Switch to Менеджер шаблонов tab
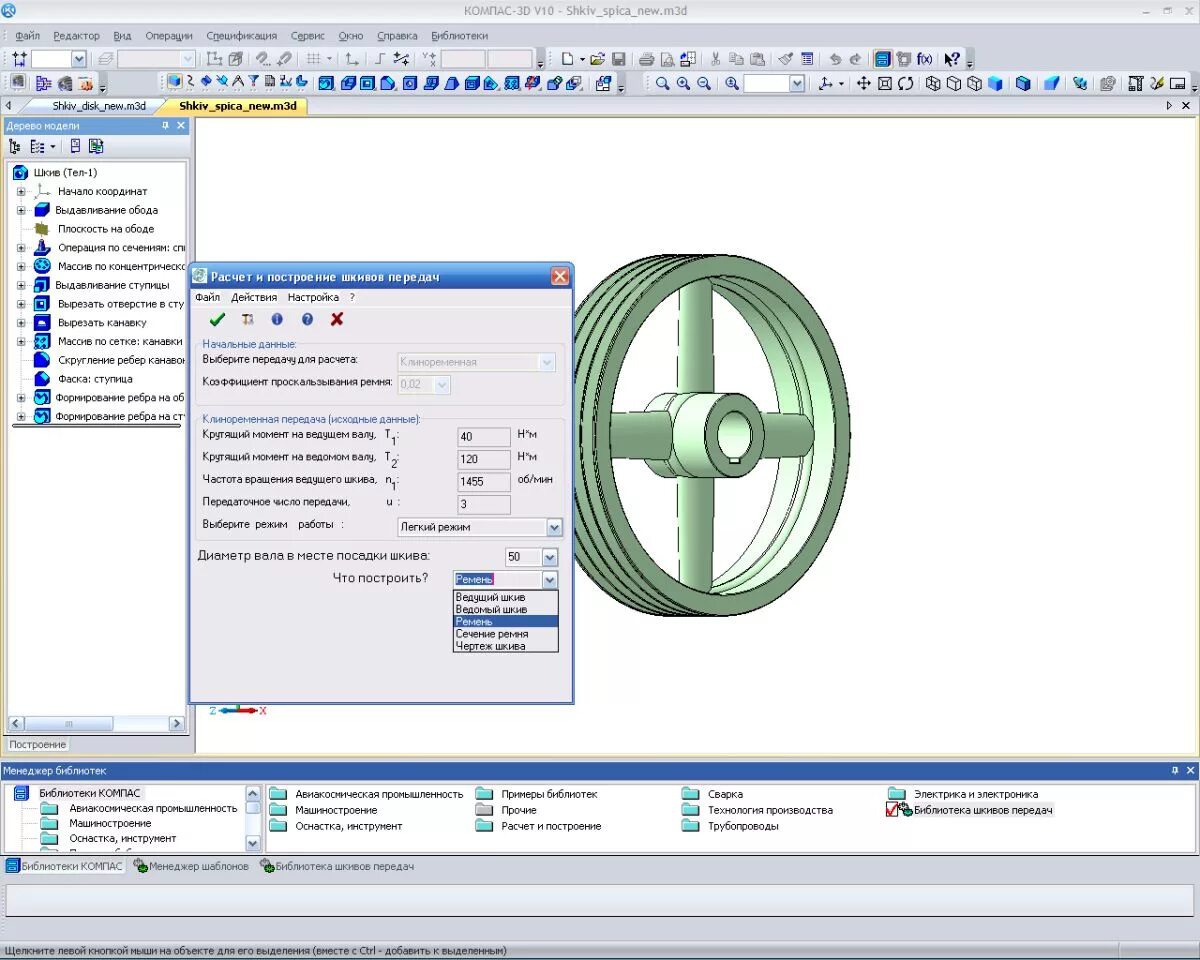Screen dimensions: 1200x960 click(x=192, y=866)
